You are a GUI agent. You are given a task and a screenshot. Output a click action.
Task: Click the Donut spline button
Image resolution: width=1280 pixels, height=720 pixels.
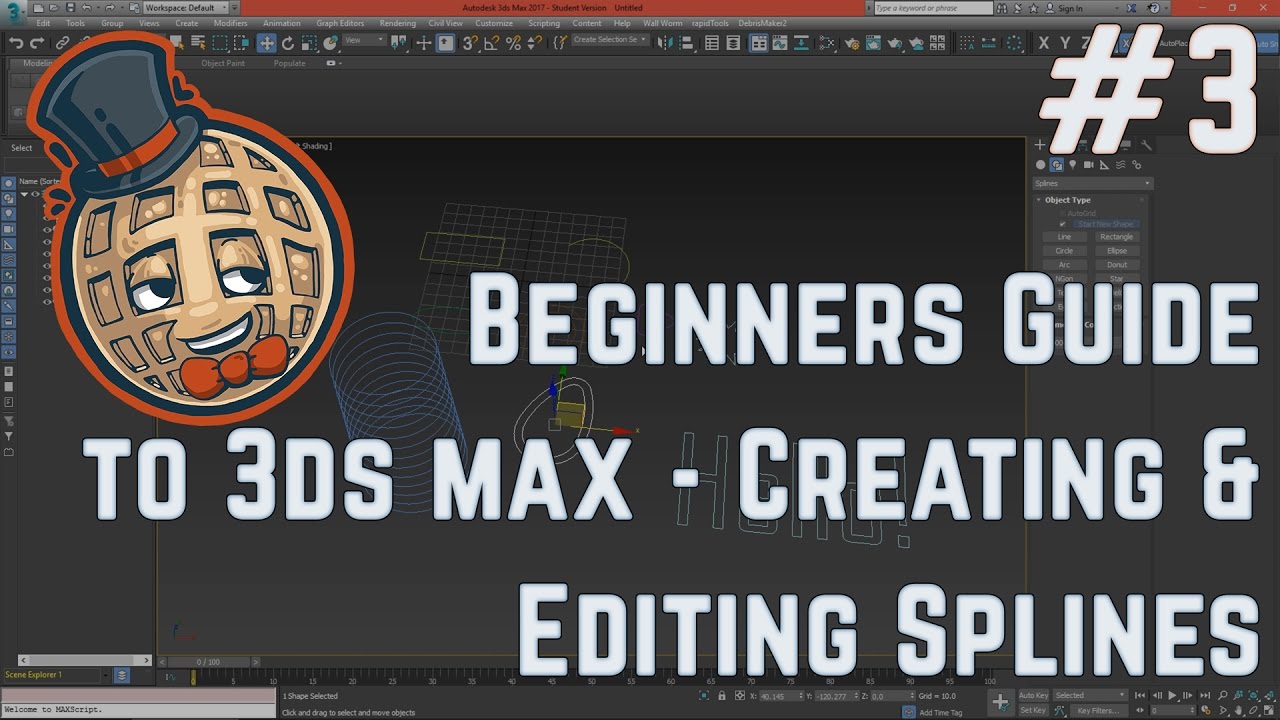[x=1116, y=265]
